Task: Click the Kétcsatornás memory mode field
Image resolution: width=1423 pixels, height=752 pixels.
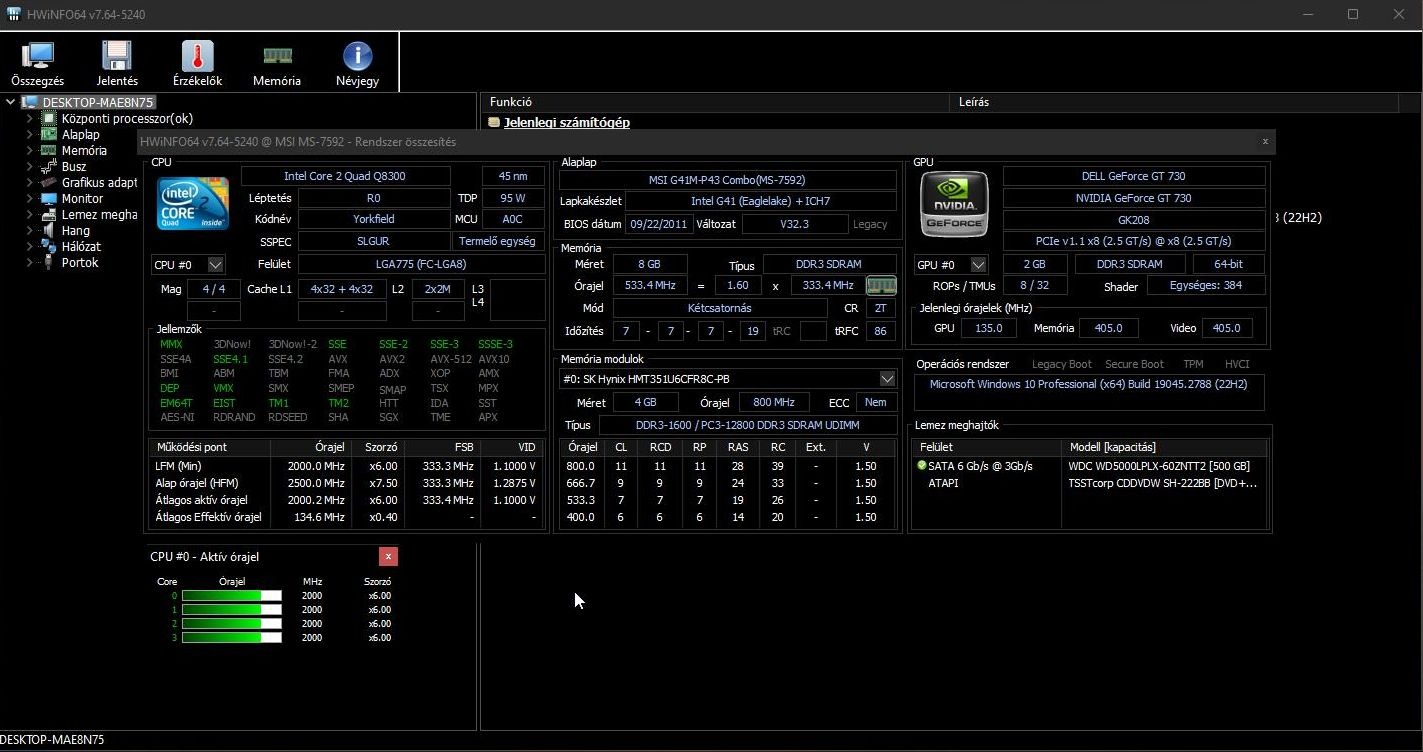Action: tap(719, 308)
